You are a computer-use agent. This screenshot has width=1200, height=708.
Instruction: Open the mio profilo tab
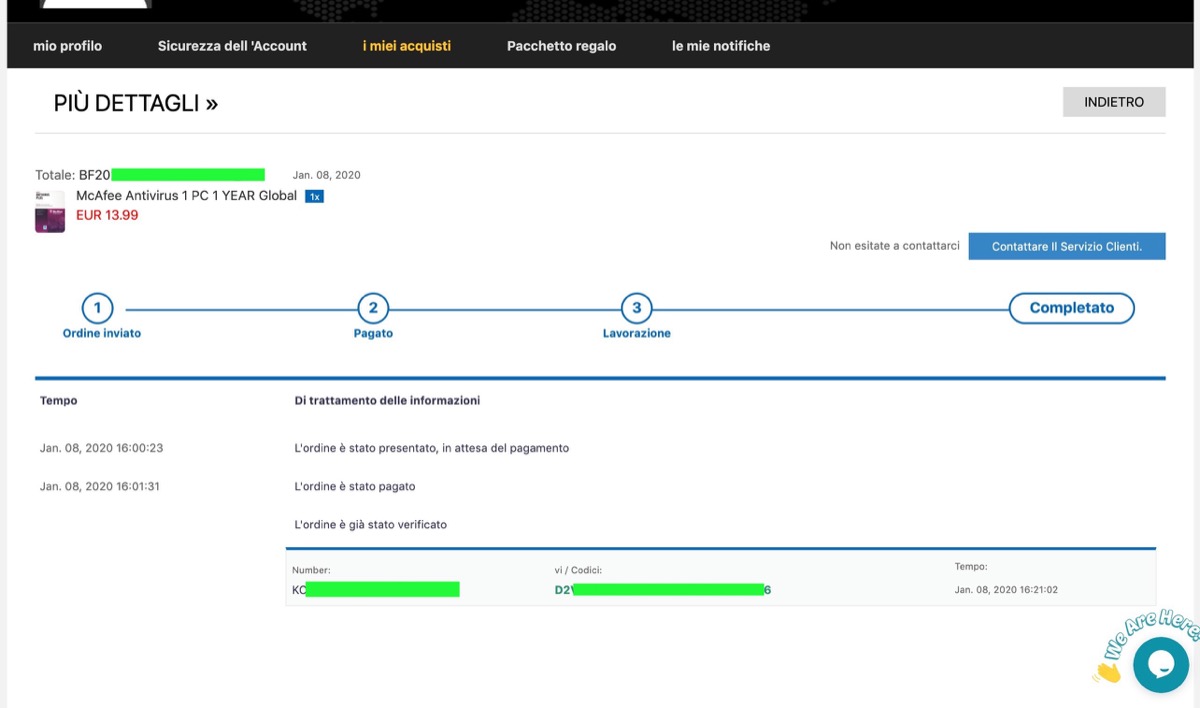67,46
